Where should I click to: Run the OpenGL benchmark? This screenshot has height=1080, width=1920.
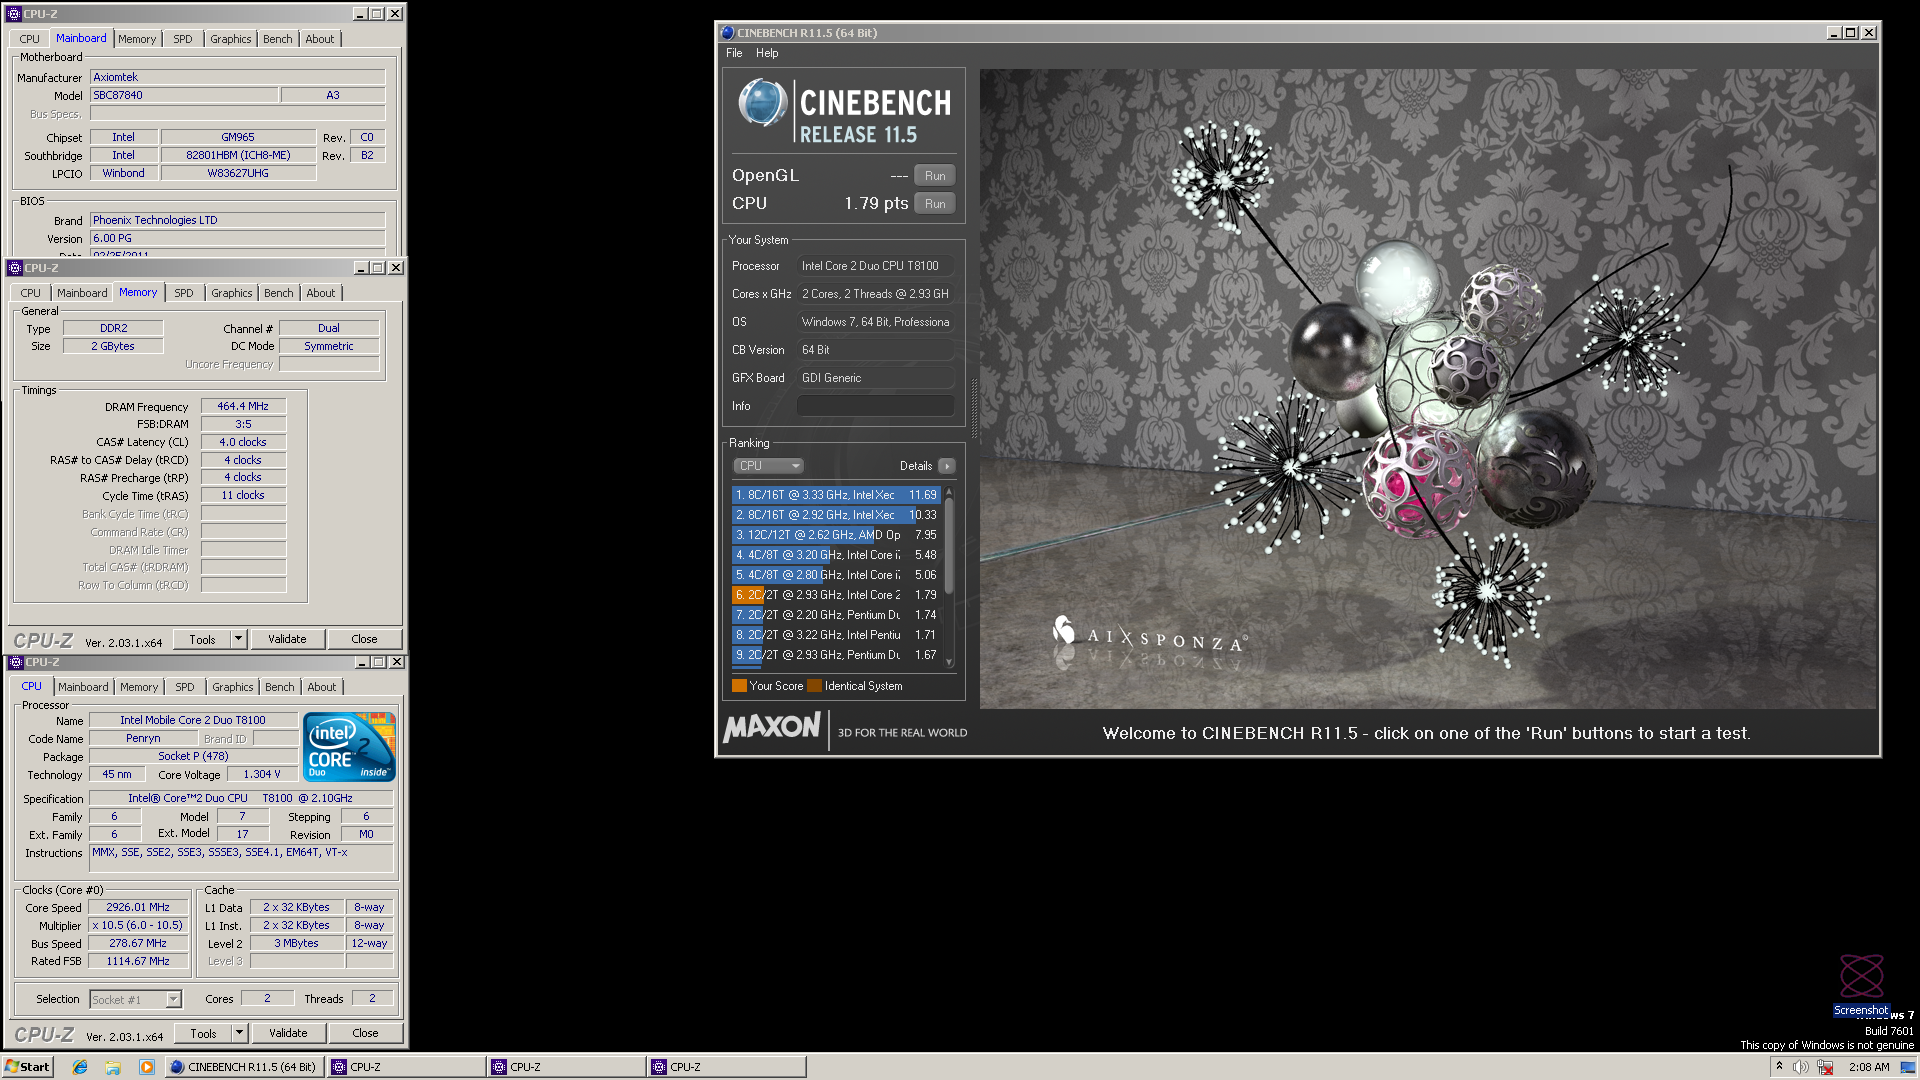coord(935,176)
